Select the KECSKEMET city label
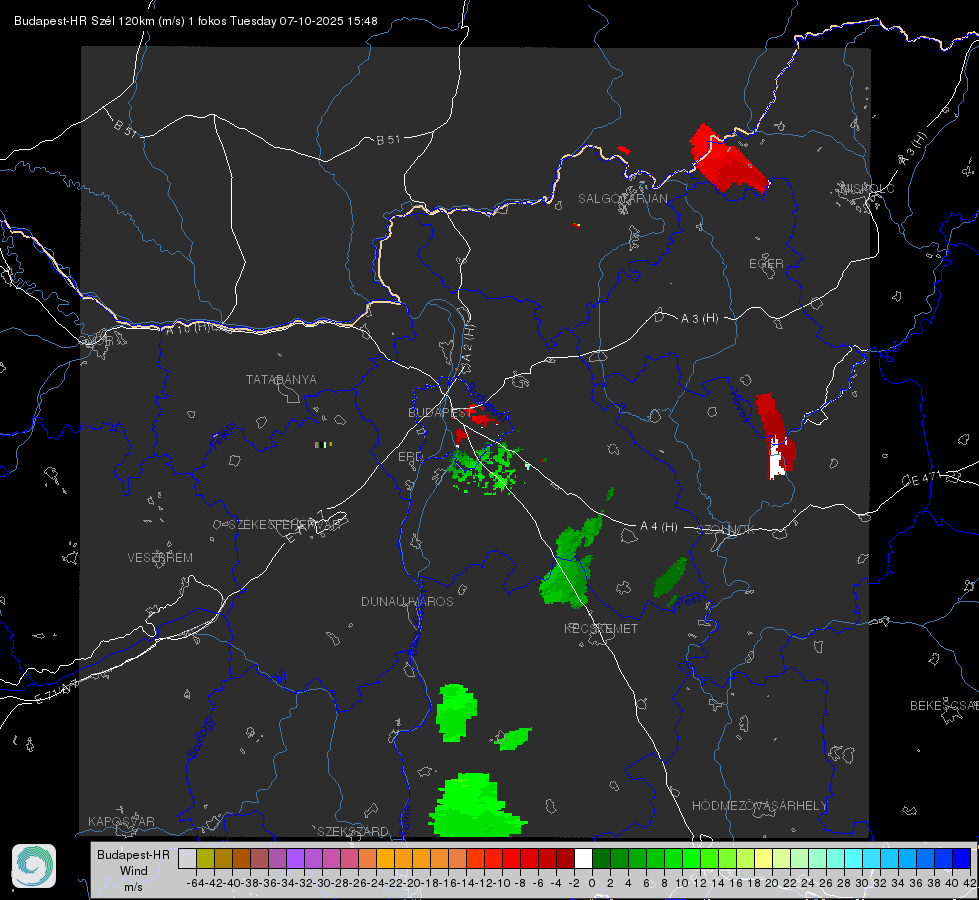 click(601, 629)
